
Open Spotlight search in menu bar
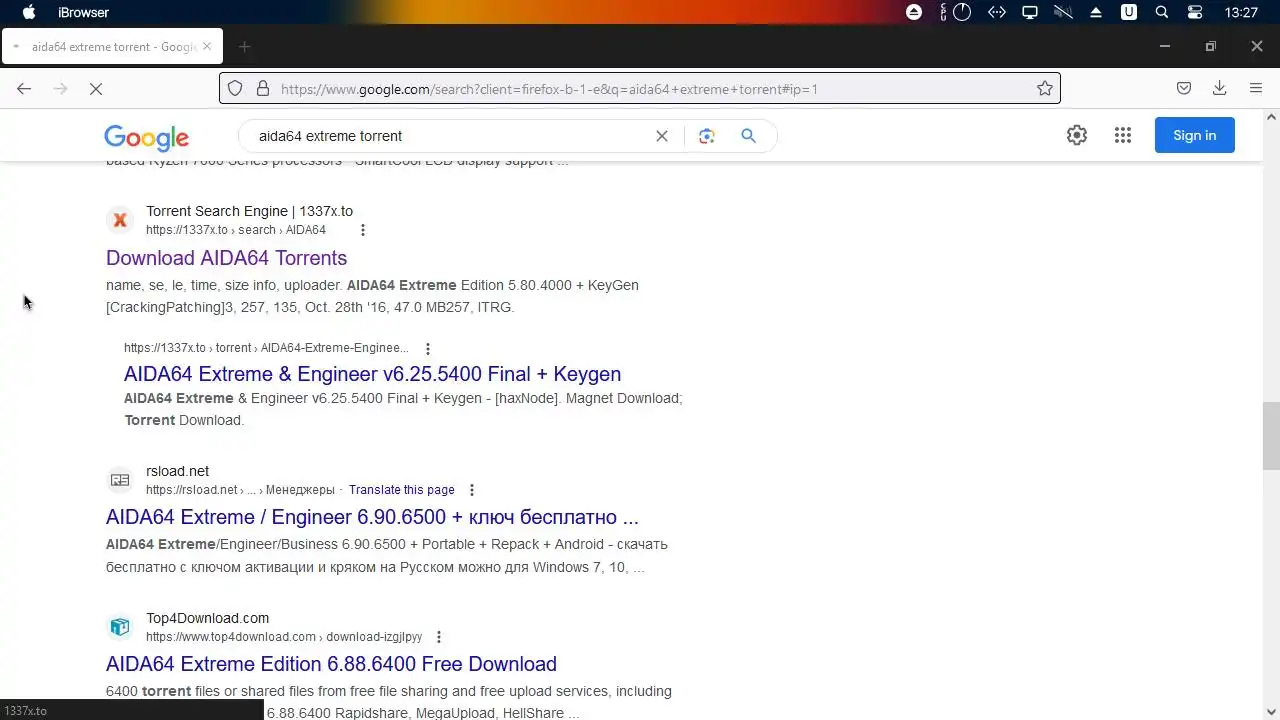point(1161,12)
